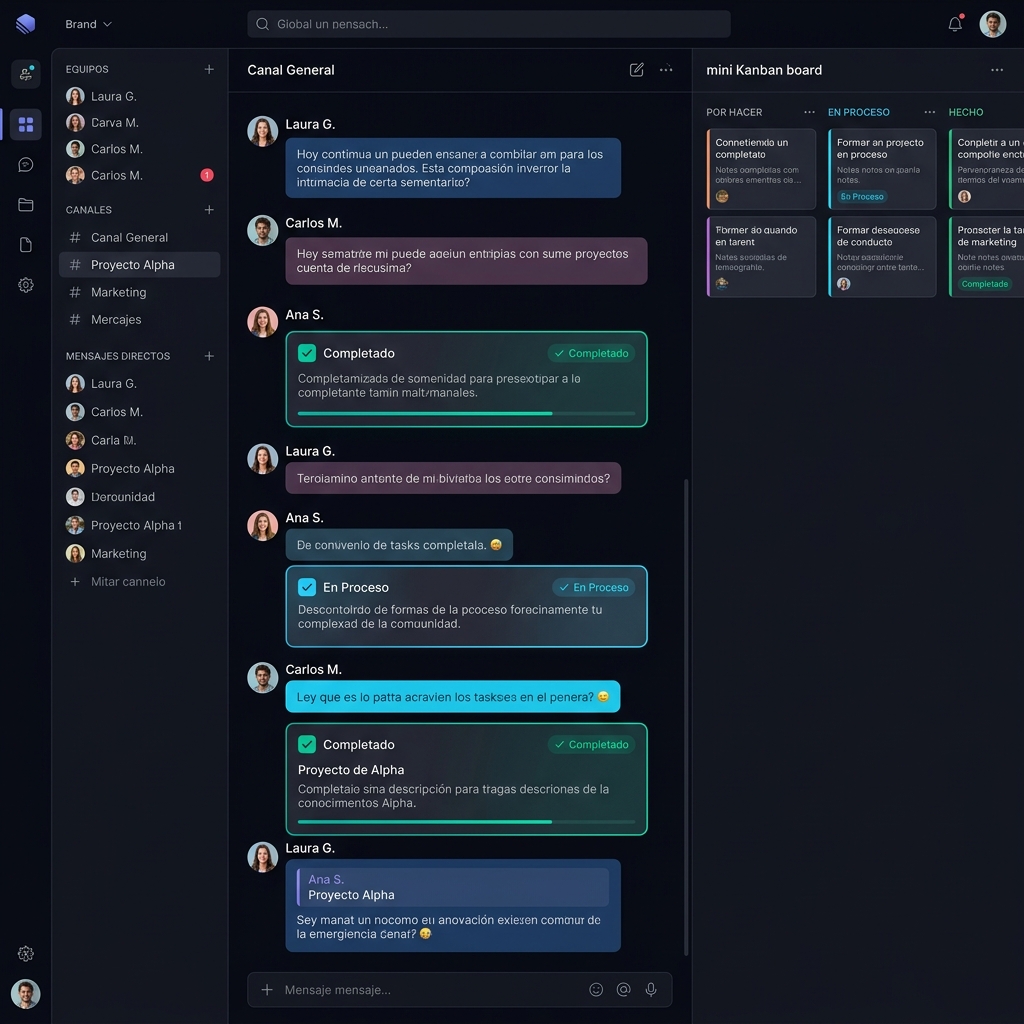Insert a mention with @ icon
The image size is (1024, 1024).
[624, 990]
